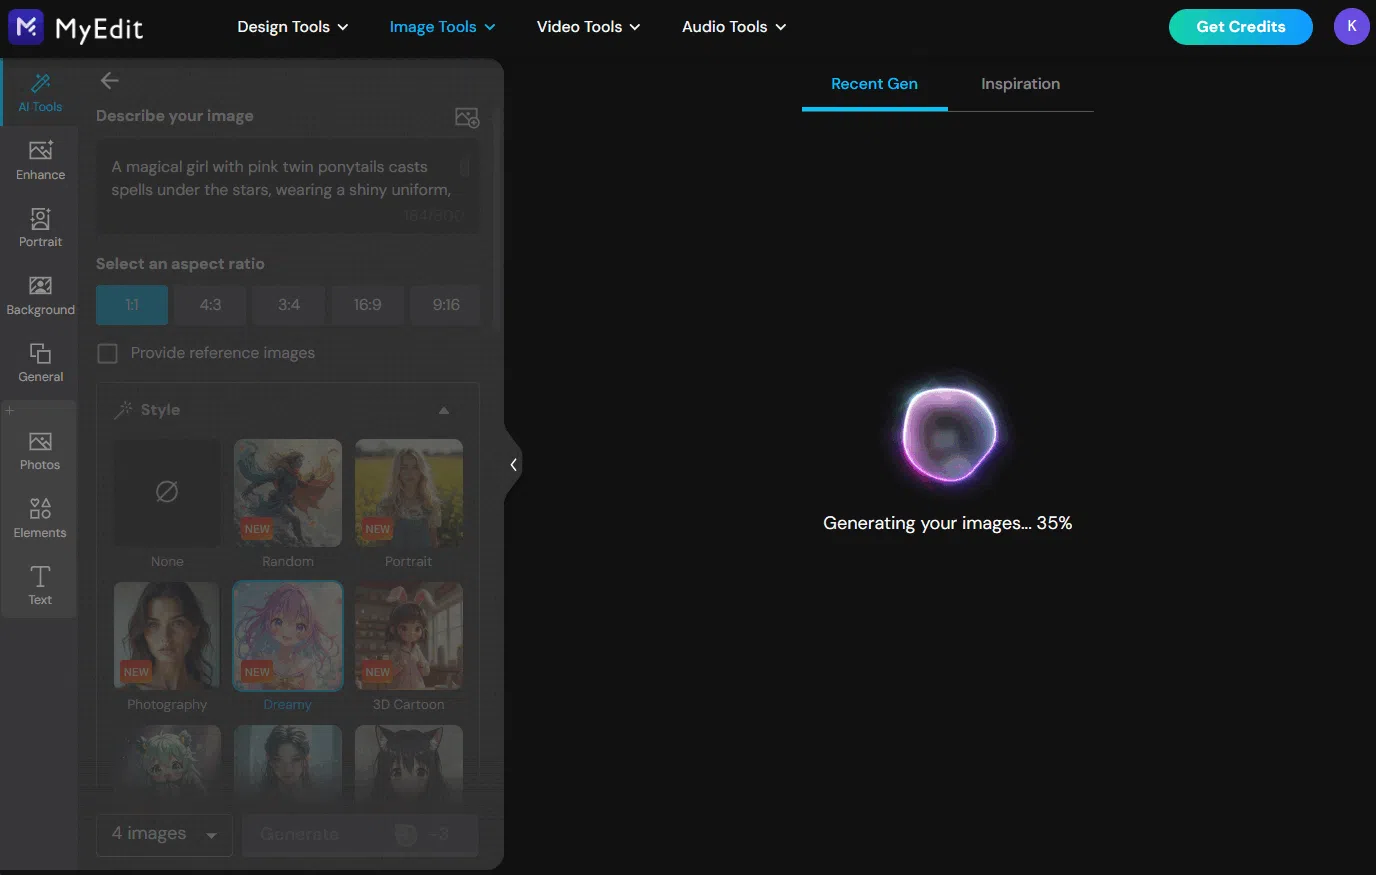
Task: Choose the 9:16 aspect ratio option
Action: pyautogui.click(x=446, y=305)
